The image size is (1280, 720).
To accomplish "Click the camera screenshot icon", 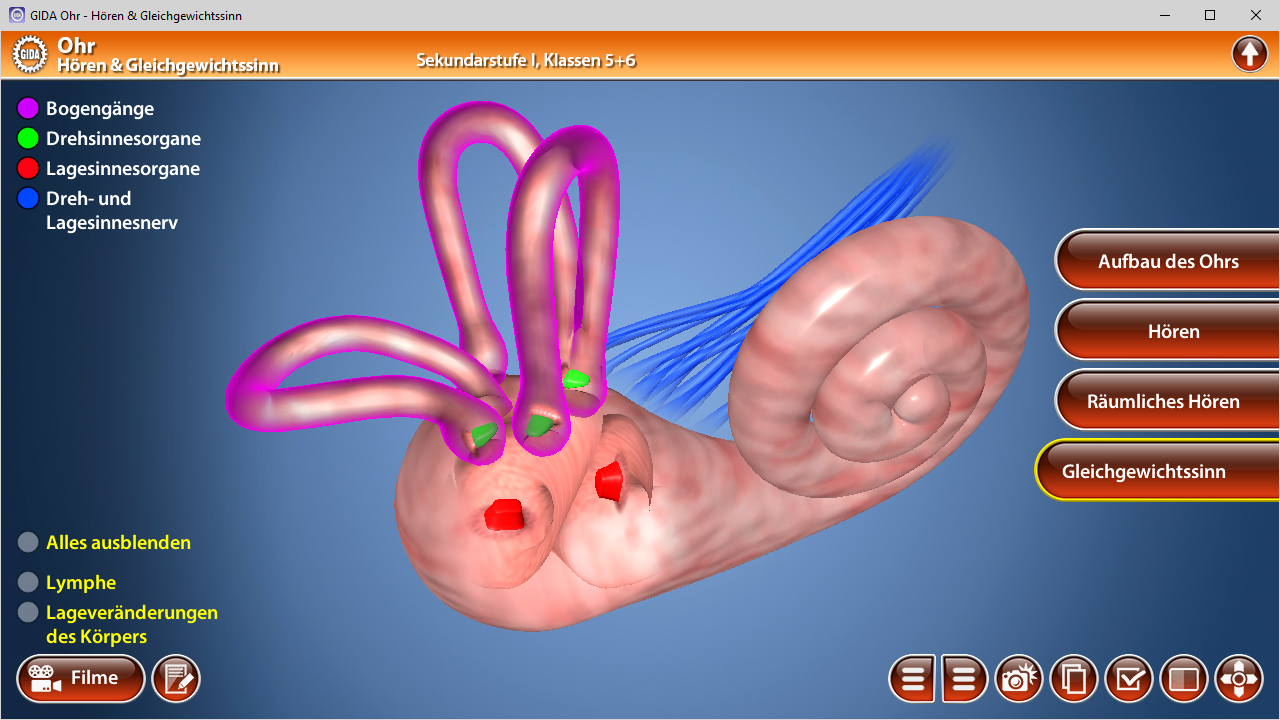I will 1018,680.
